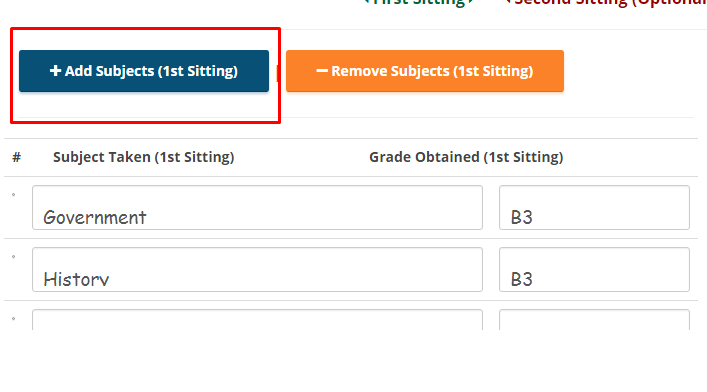The width and height of the screenshot is (707, 392).
Task: Click the plus icon on Add Subjects
Action: click(x=55, y=71)
